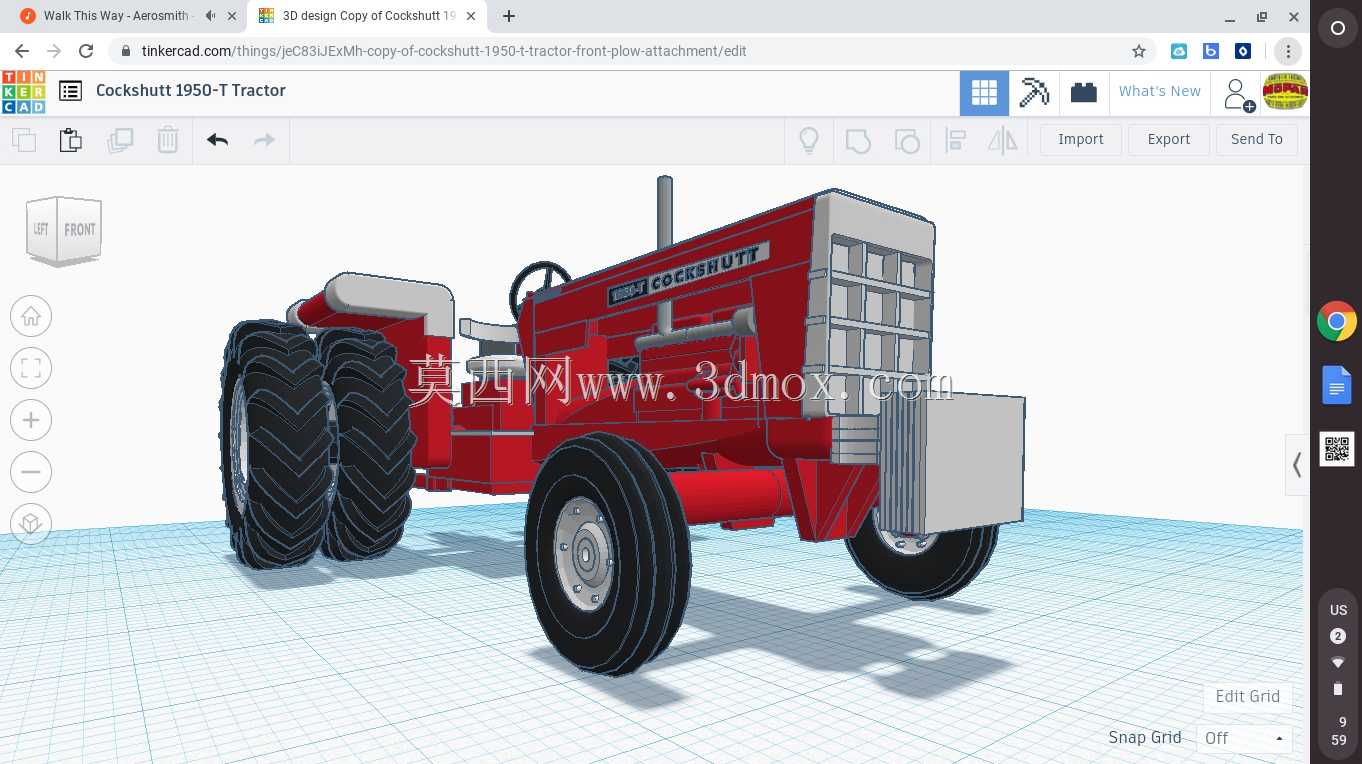Image resolution: width=1362 pixels, height=764 pixels.
Task: Go back in browser history
Action: [22, 51]
